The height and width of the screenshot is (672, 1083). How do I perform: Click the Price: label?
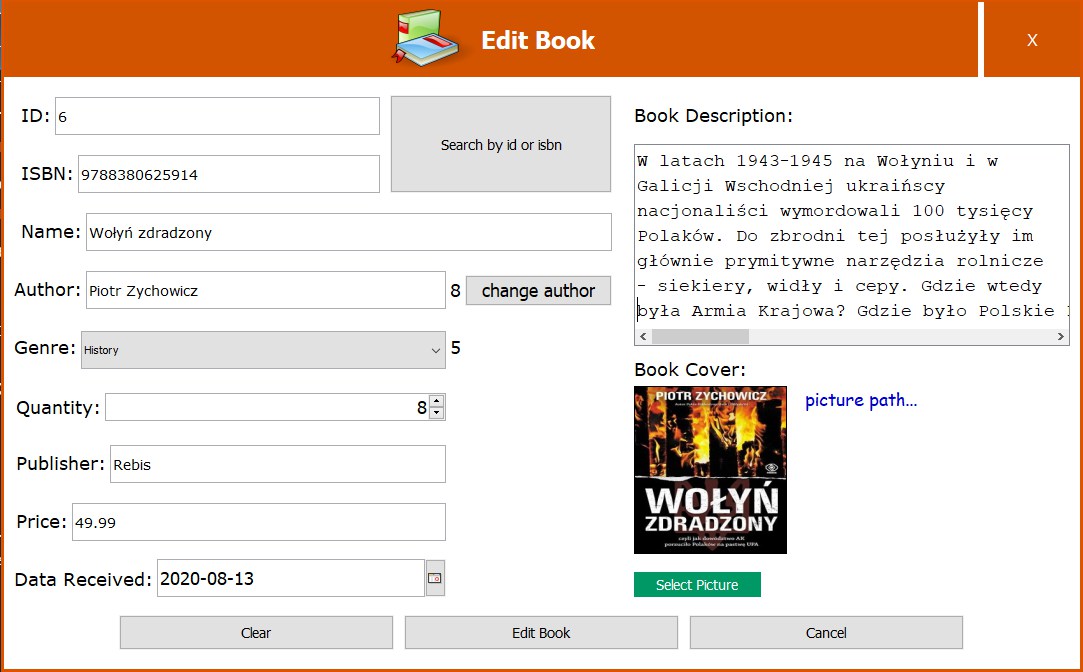tap(41, 521)
